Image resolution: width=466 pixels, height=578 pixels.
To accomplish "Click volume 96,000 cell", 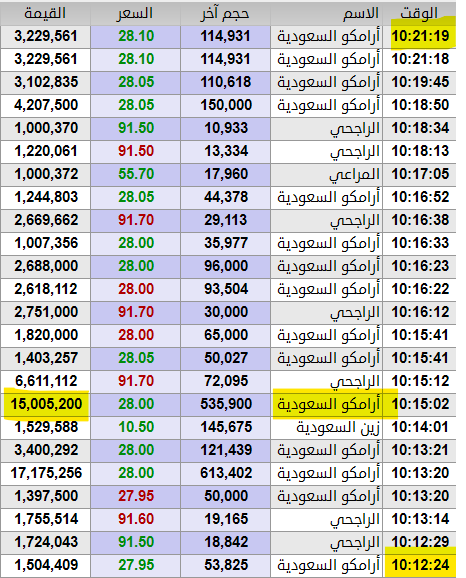I will click(225, 266).
